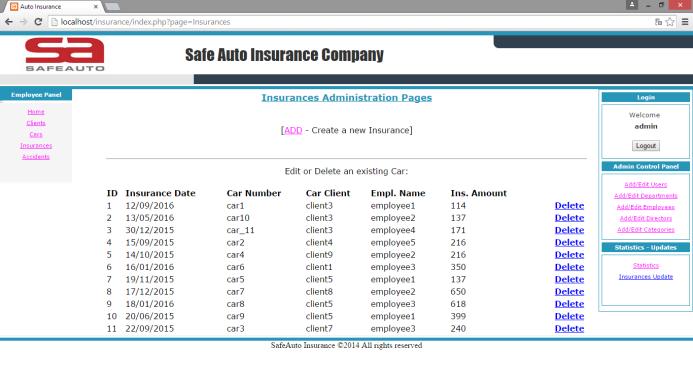Open the Insurances link in Employee Panel
Screen dimensions: 693x373
pyautogui.click(x=36, y=145)
